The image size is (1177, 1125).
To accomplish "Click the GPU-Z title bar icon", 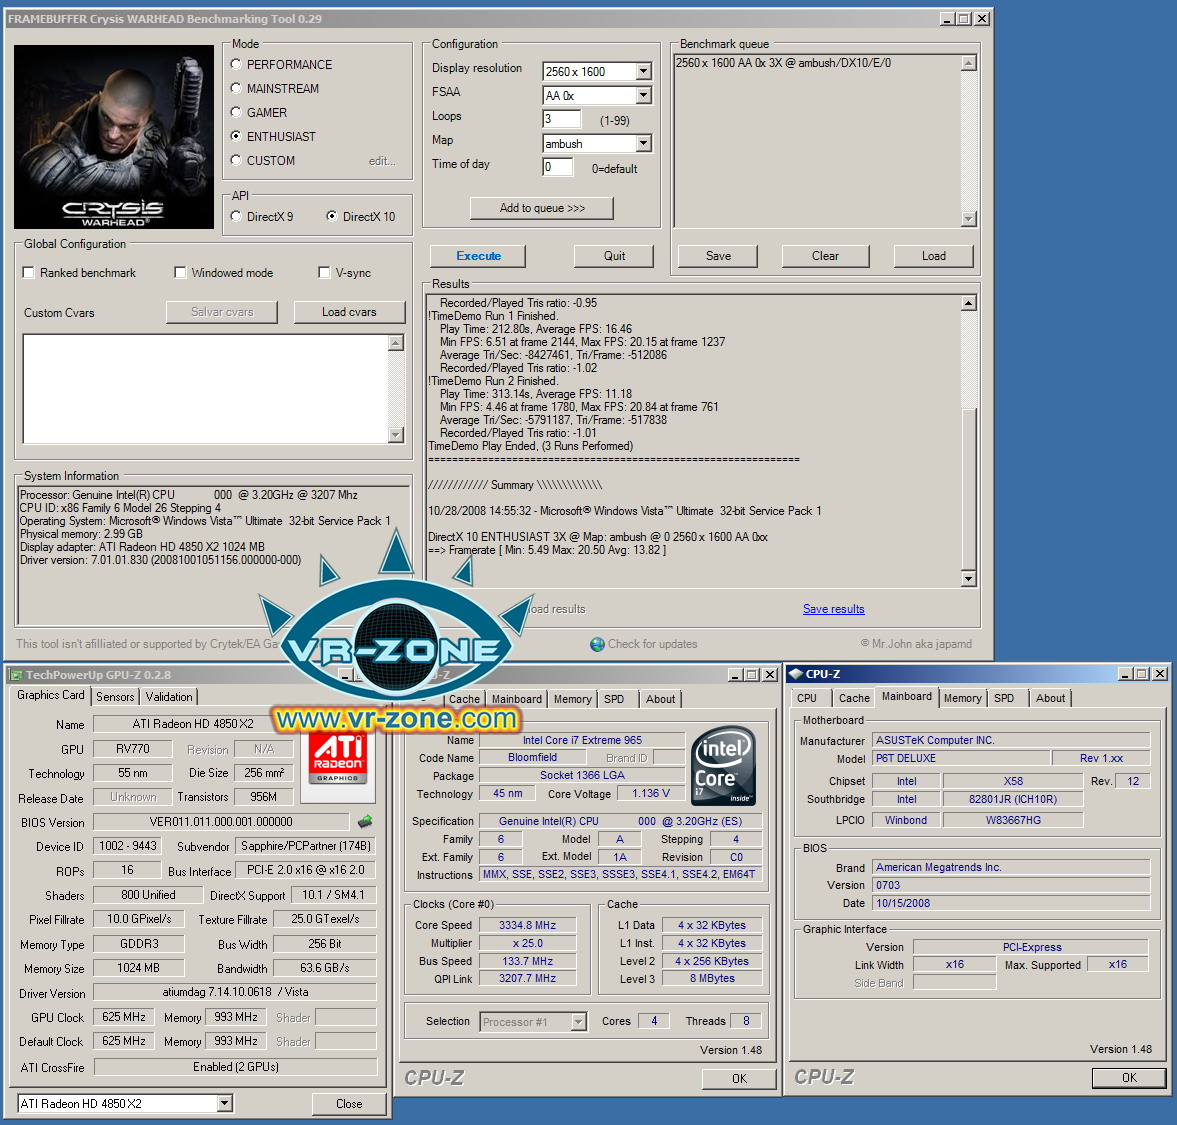I will point(15,675).
